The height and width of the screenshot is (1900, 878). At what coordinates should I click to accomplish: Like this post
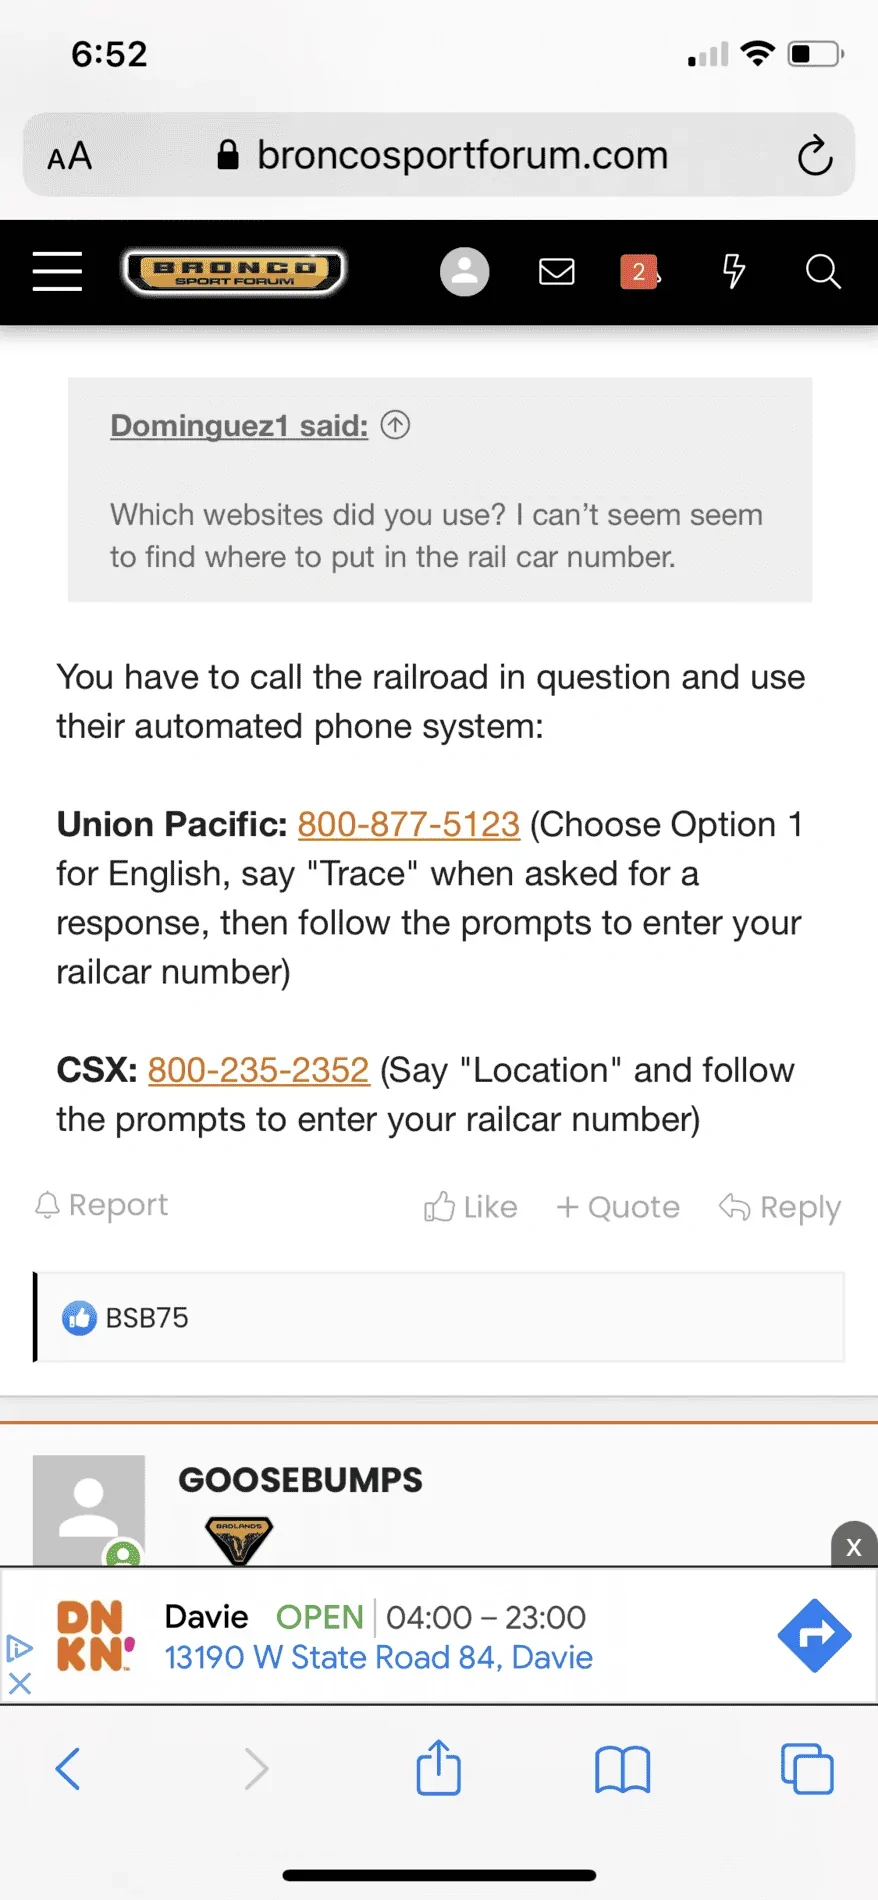point(471,1207)
